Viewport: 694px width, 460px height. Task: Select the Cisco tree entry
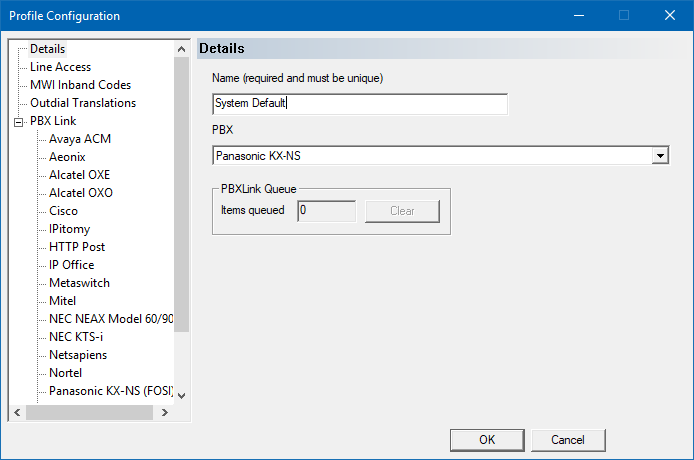pyautogui.click(x=63, y=211)
